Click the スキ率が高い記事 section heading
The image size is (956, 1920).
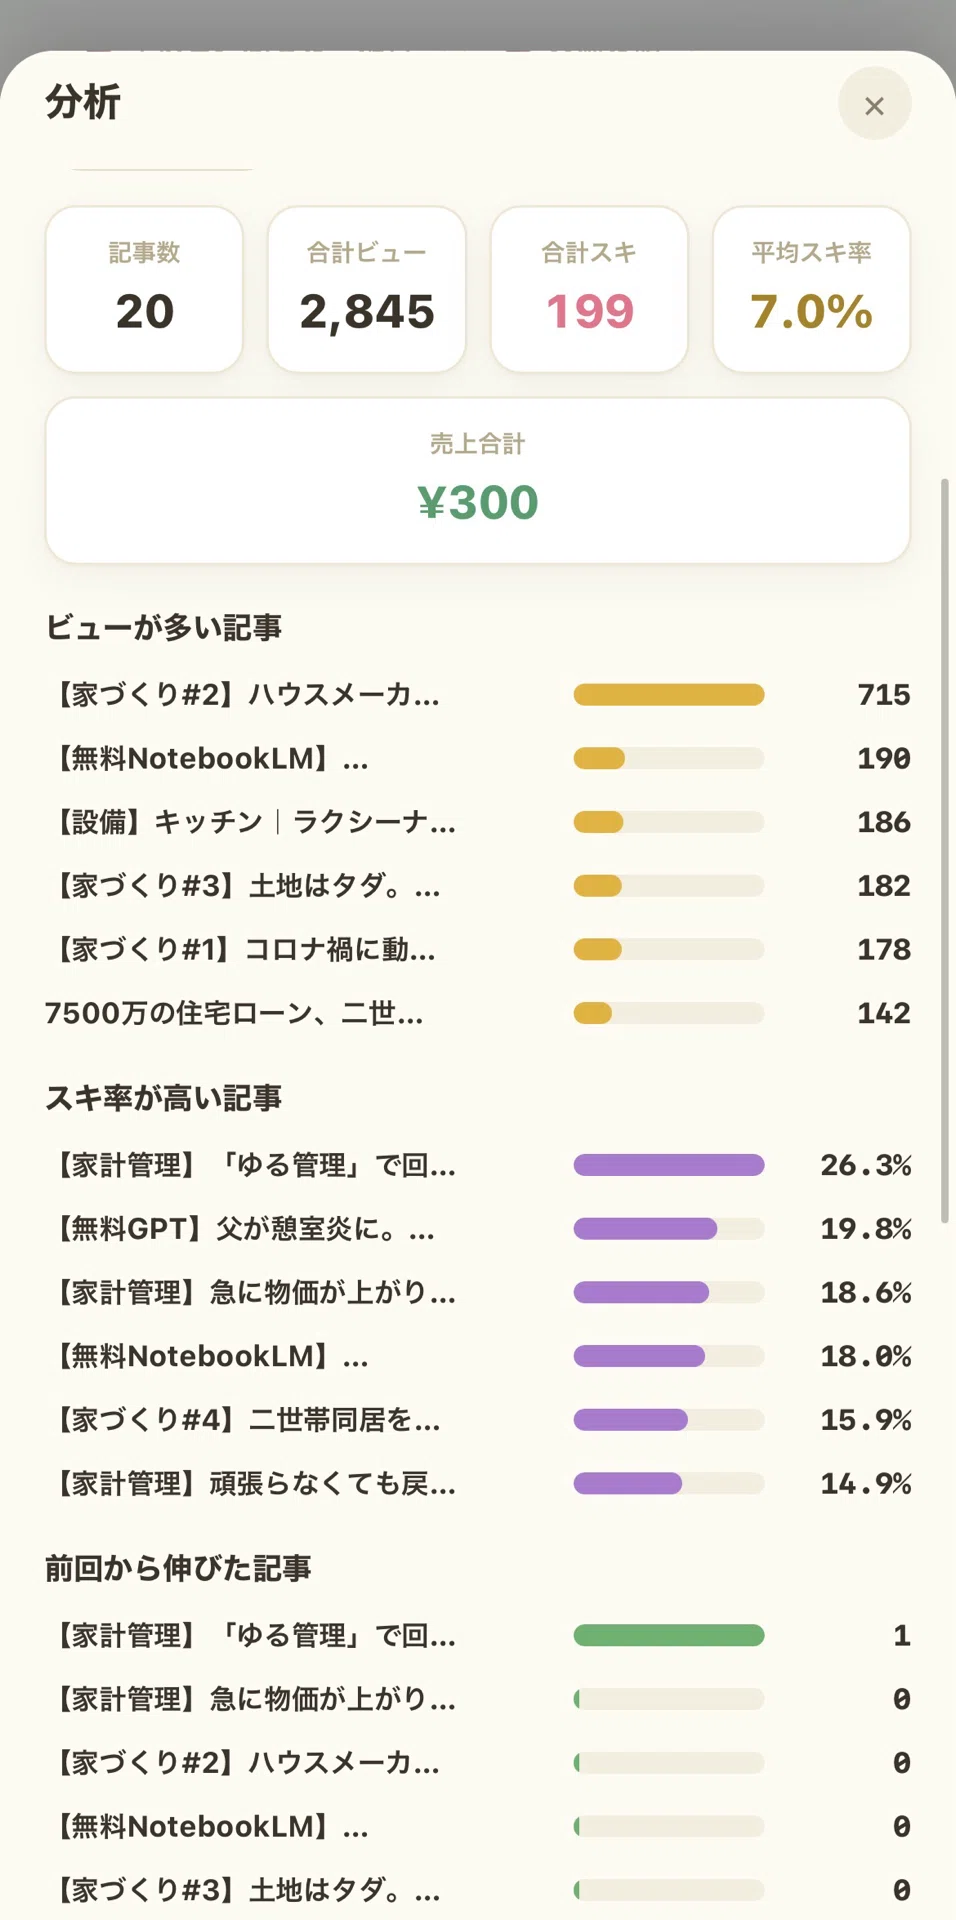pyautogui.click(x=164, y=1098)
